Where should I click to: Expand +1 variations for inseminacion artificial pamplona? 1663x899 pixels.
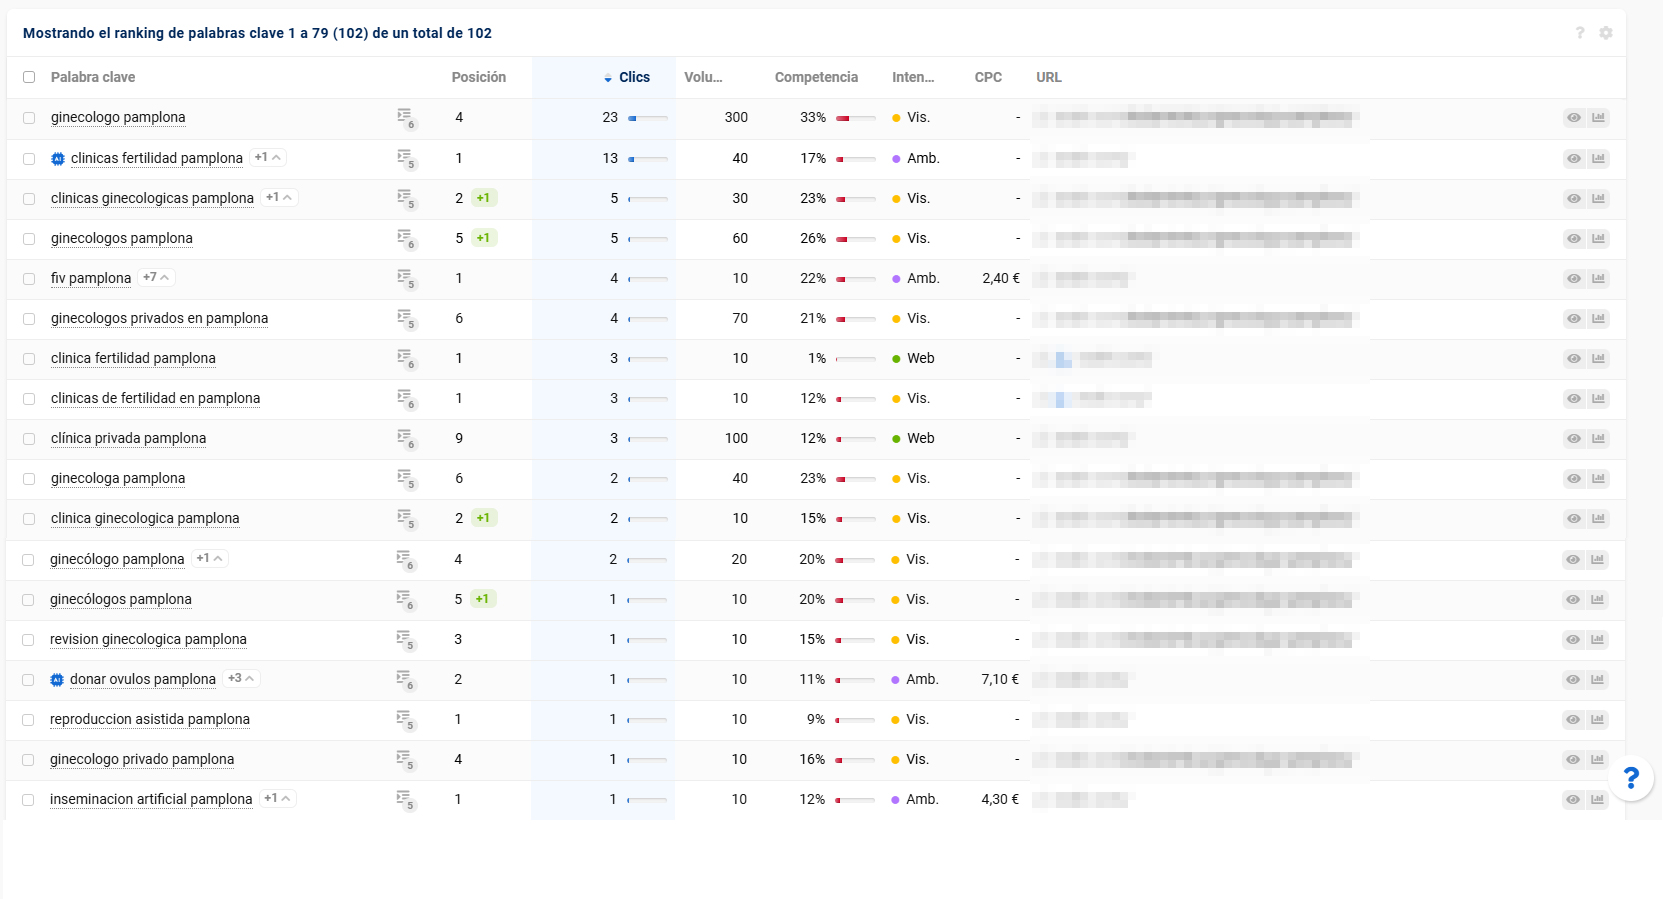tap(277, 798)
